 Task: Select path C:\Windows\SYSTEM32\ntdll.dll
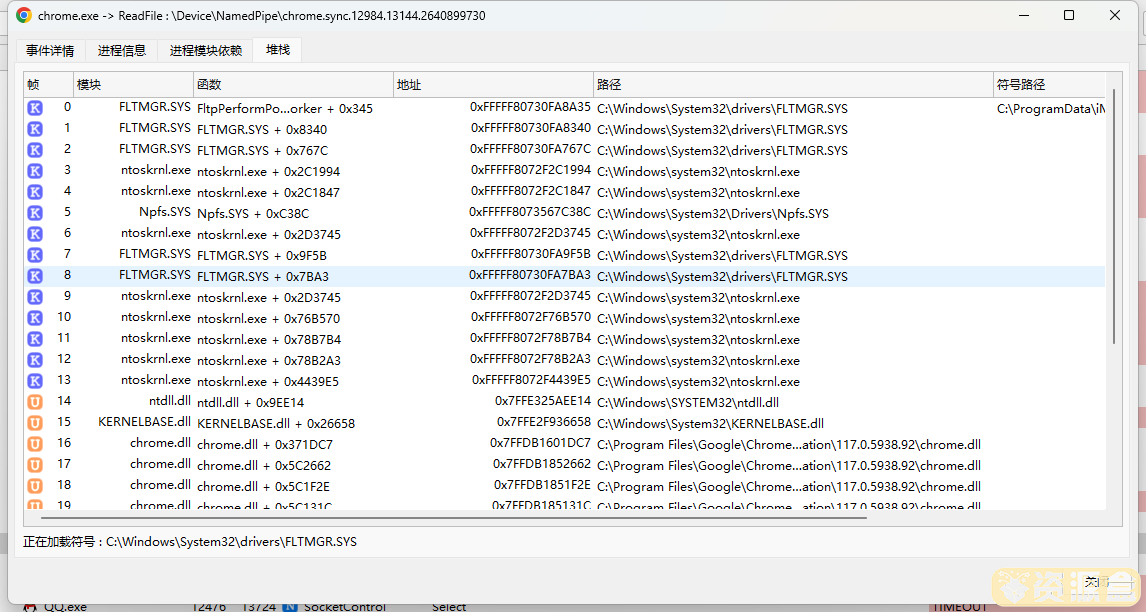pyautogui.click(x=688, y=403)
